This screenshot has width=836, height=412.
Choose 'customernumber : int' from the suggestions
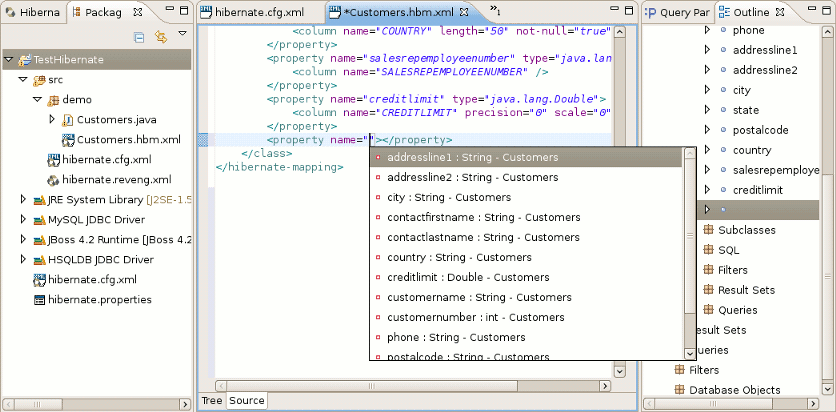pos(468,317)
